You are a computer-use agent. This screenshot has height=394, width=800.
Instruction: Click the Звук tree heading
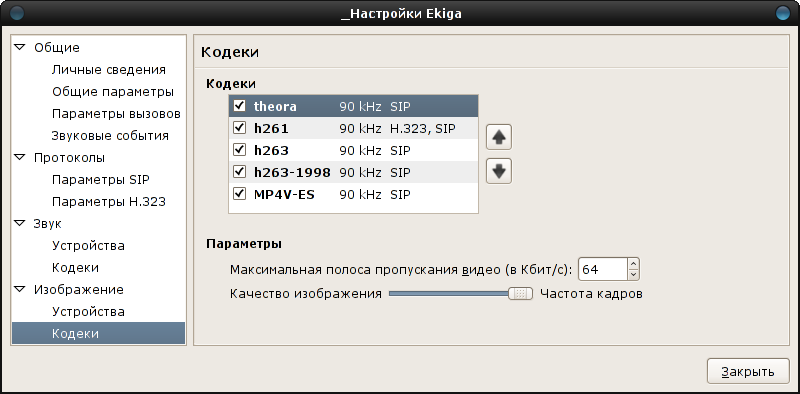[48, 224]
